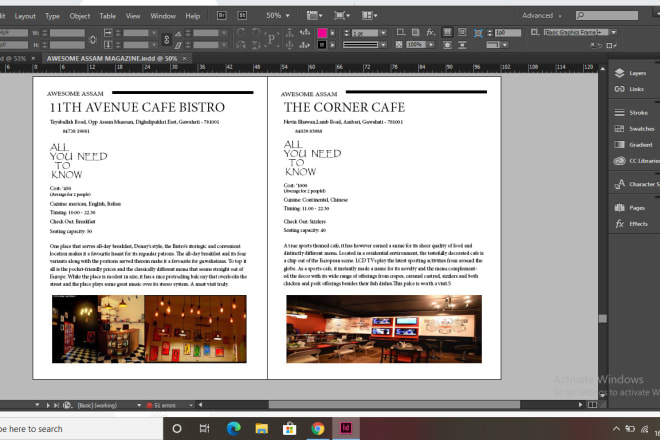Open the Pages panel

point(629,208)
